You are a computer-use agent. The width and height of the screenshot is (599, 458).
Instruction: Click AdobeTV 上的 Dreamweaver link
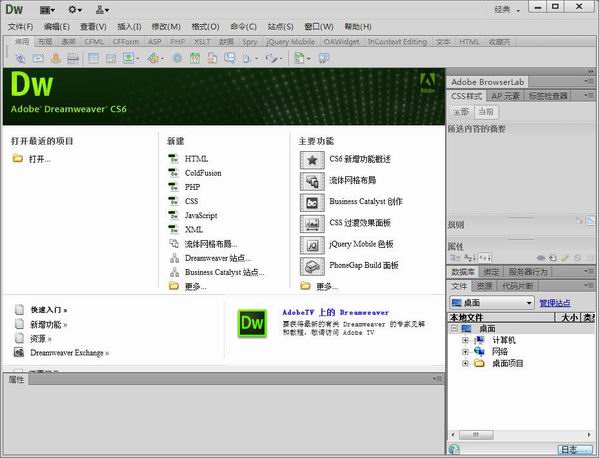tap(335, 312)
